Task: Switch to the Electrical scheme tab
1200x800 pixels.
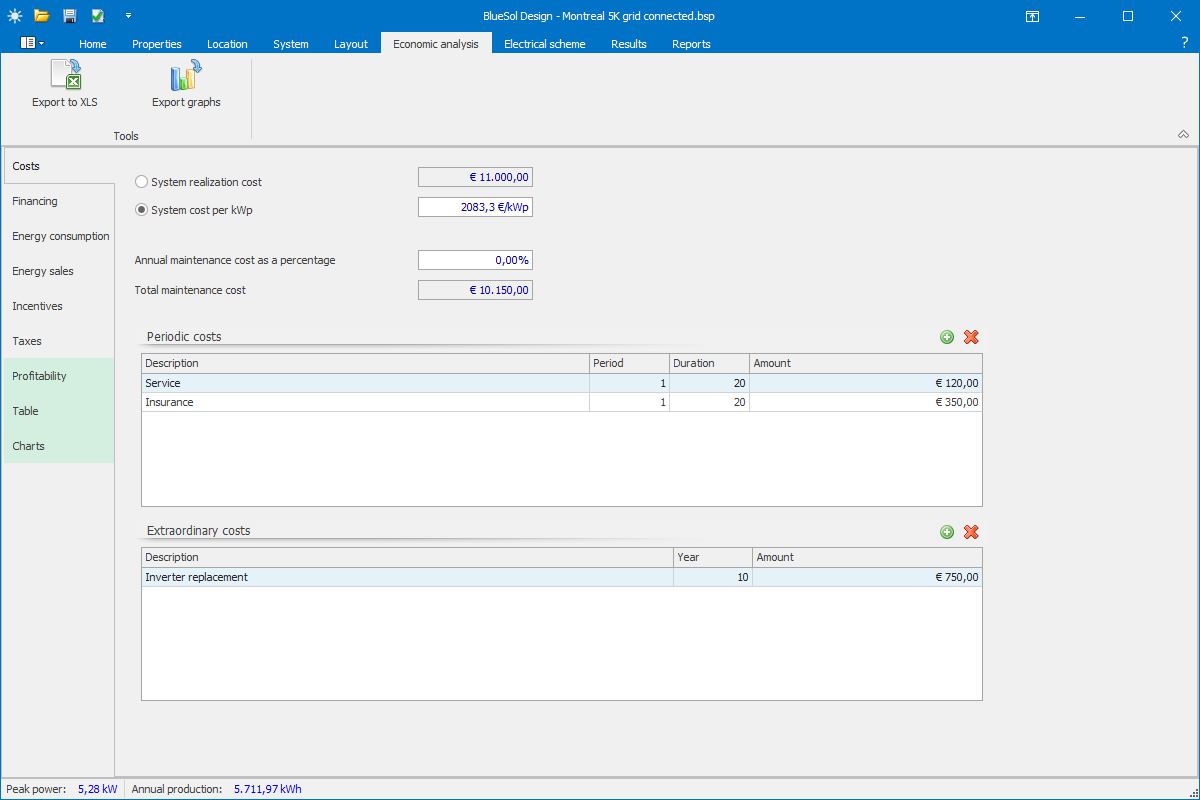Action: pos(545,44)
